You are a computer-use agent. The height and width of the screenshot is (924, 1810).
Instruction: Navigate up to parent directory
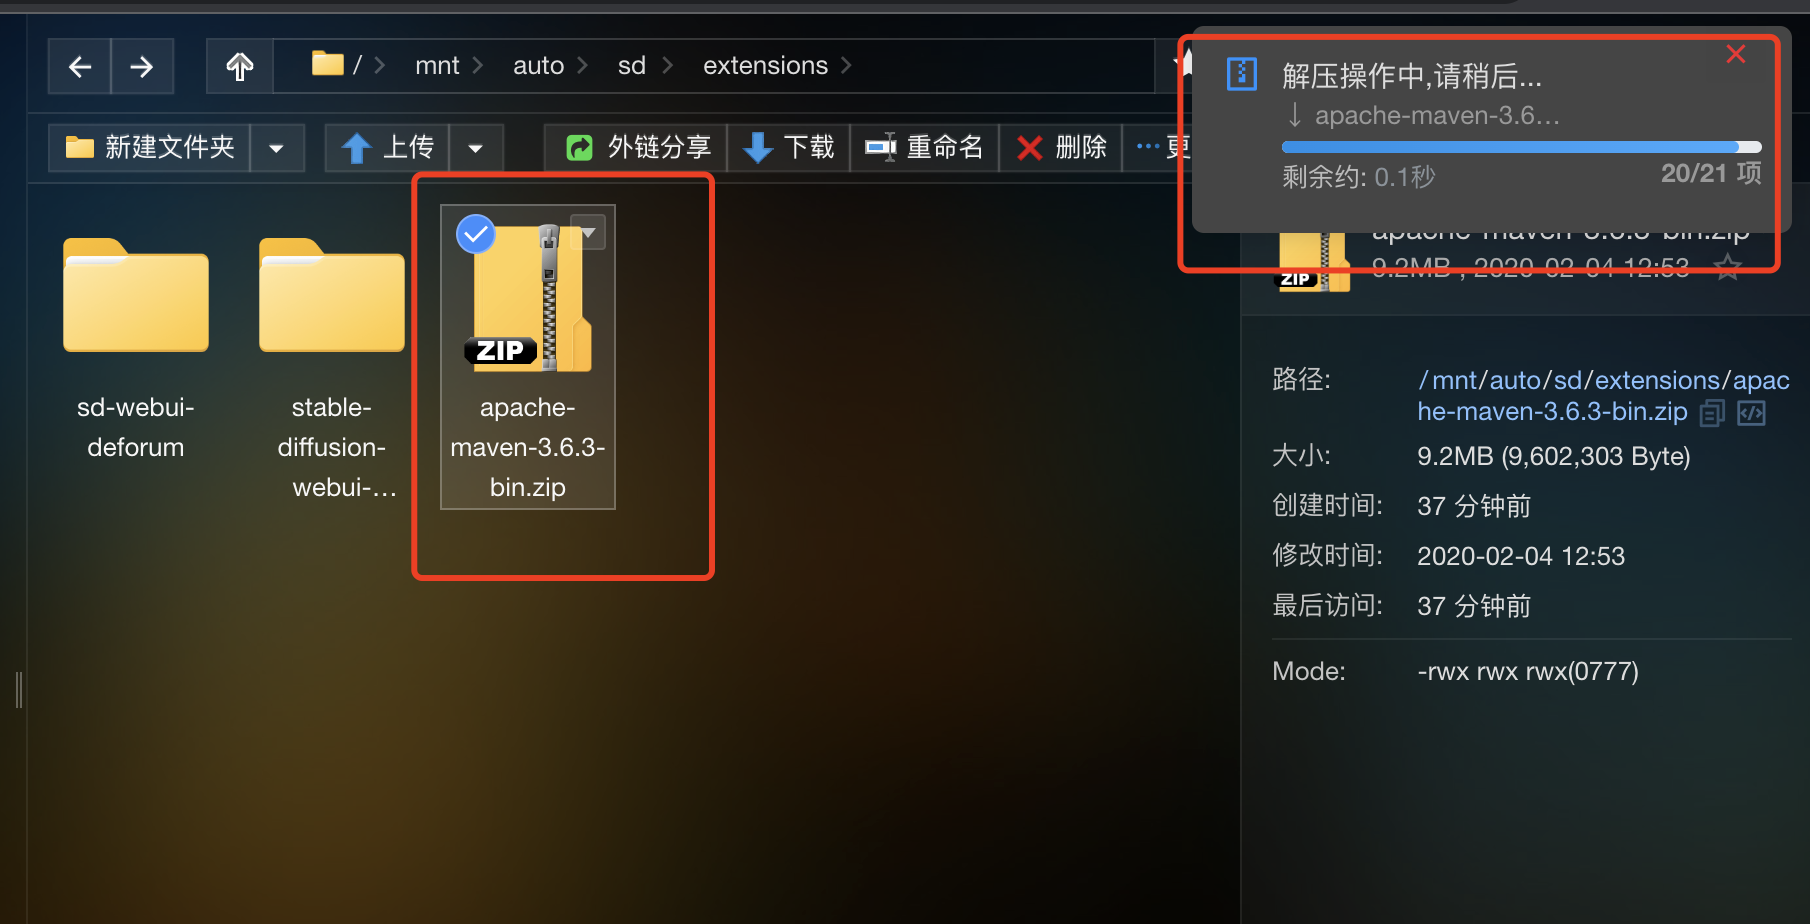(240, 66)
